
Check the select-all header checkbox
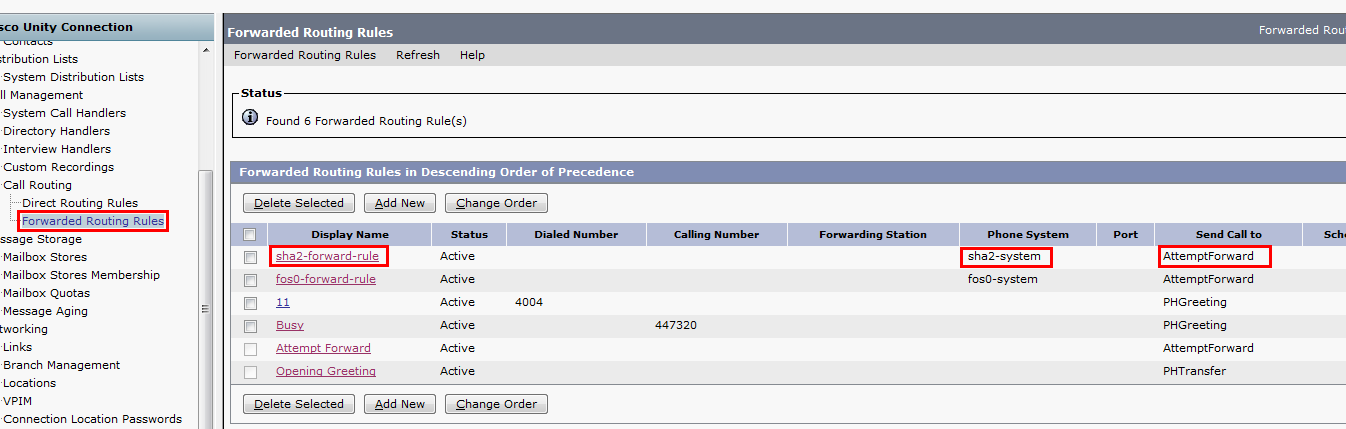tap(250, 235)
